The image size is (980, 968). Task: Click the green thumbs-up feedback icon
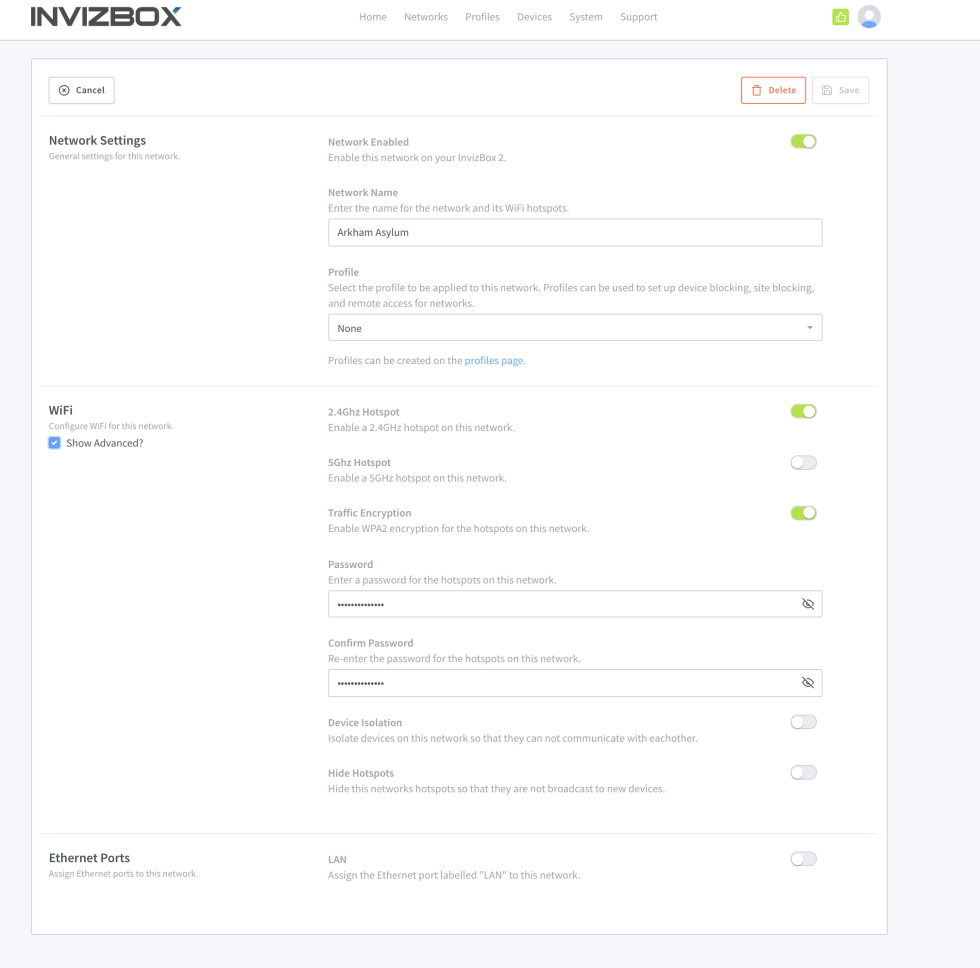pyautogui.click(x=840, y=16)
